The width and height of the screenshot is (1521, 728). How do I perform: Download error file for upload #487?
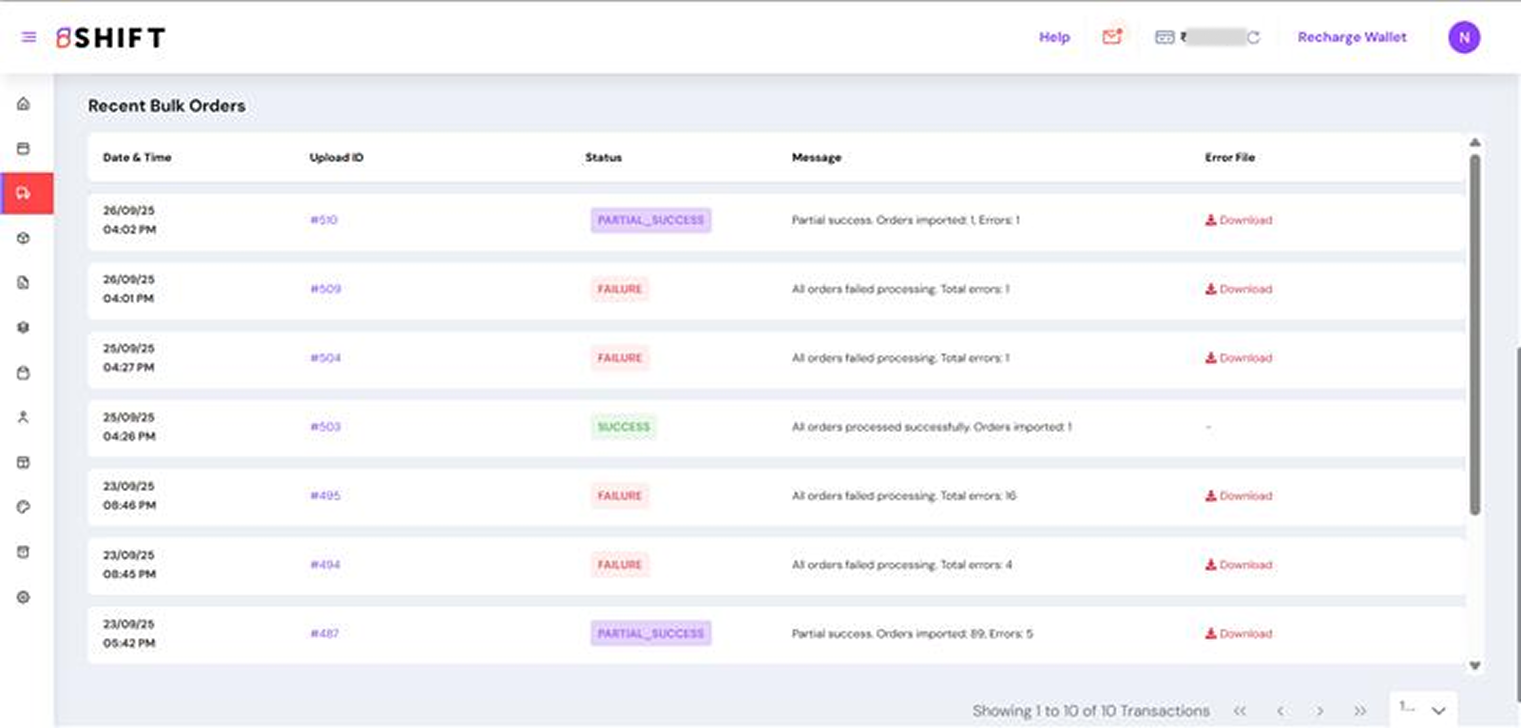pos(1239,634)
